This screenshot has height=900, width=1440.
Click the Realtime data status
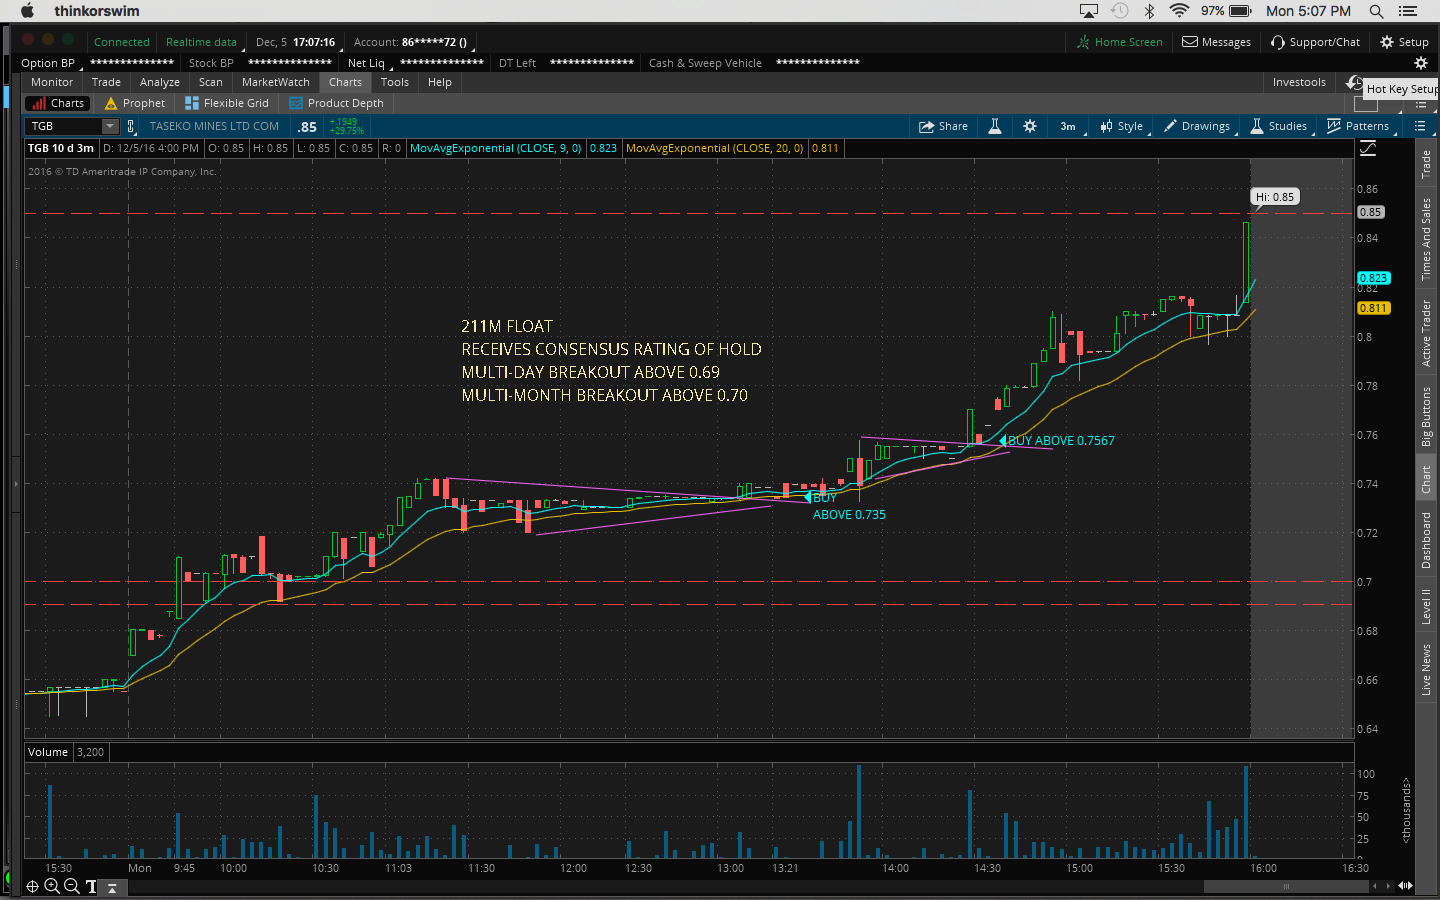click(x=201, y=42)
